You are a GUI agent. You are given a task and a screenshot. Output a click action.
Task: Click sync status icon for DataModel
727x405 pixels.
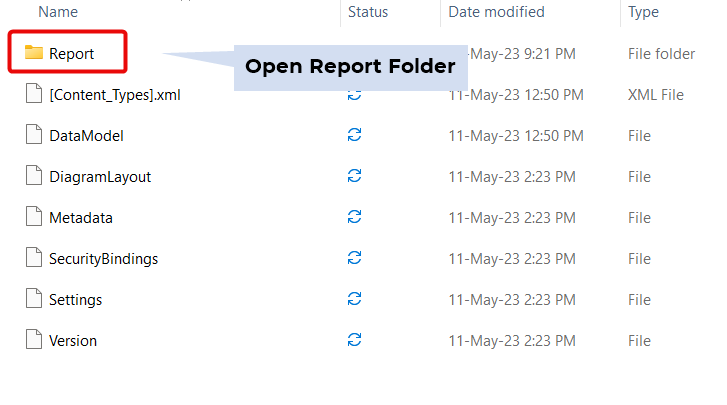(354, 136)
